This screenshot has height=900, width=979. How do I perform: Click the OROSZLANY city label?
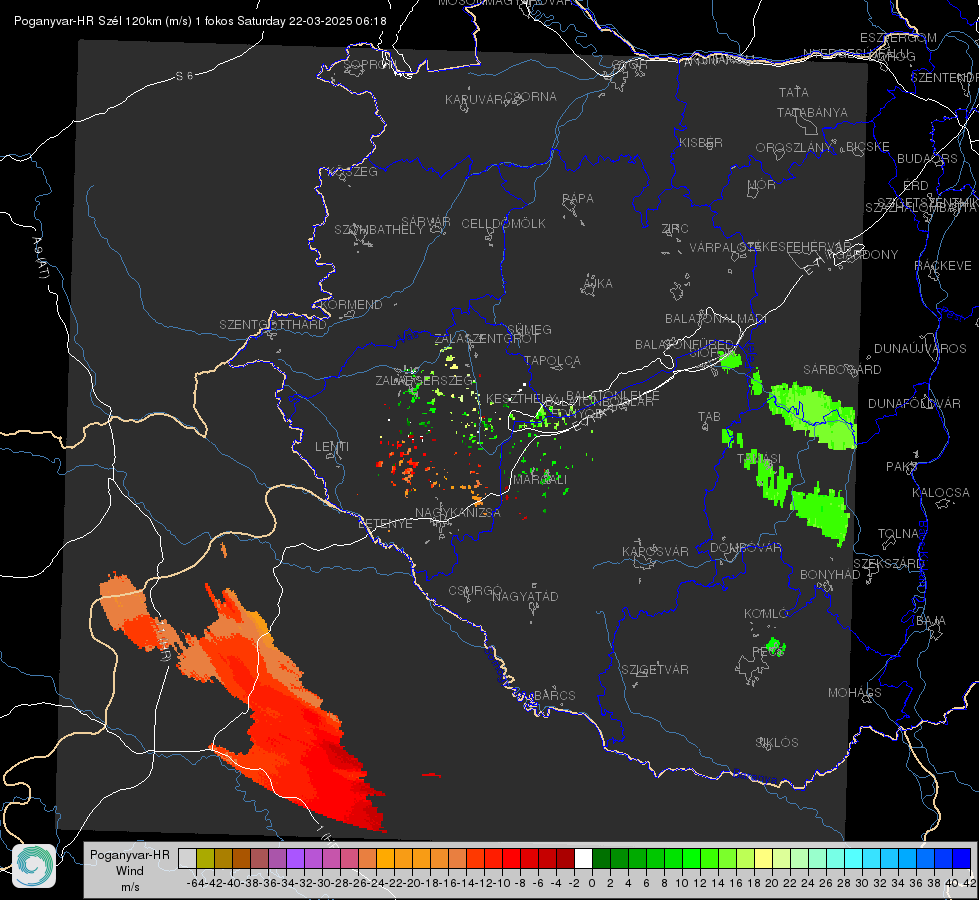[794, 147]
